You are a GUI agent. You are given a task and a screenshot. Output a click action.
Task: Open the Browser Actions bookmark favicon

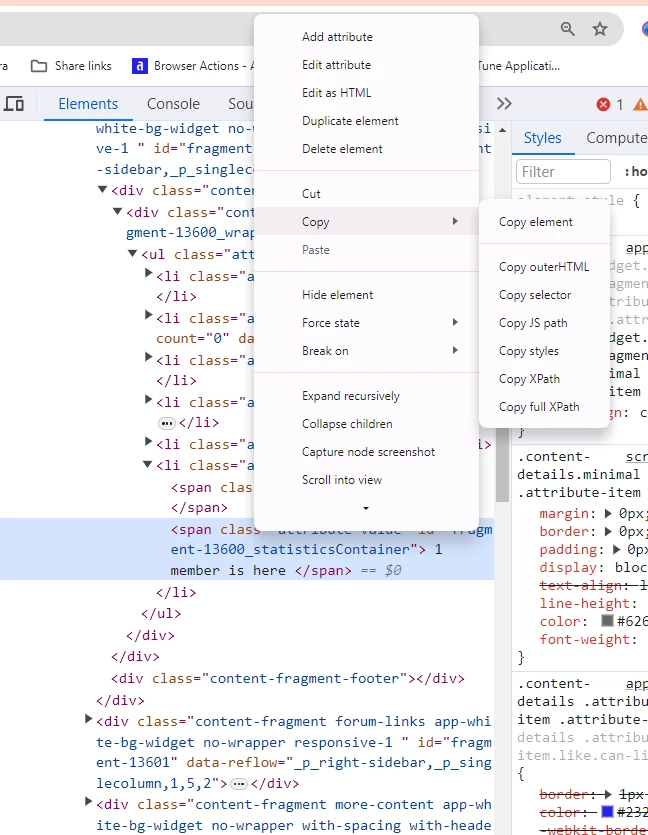point(140,66)
